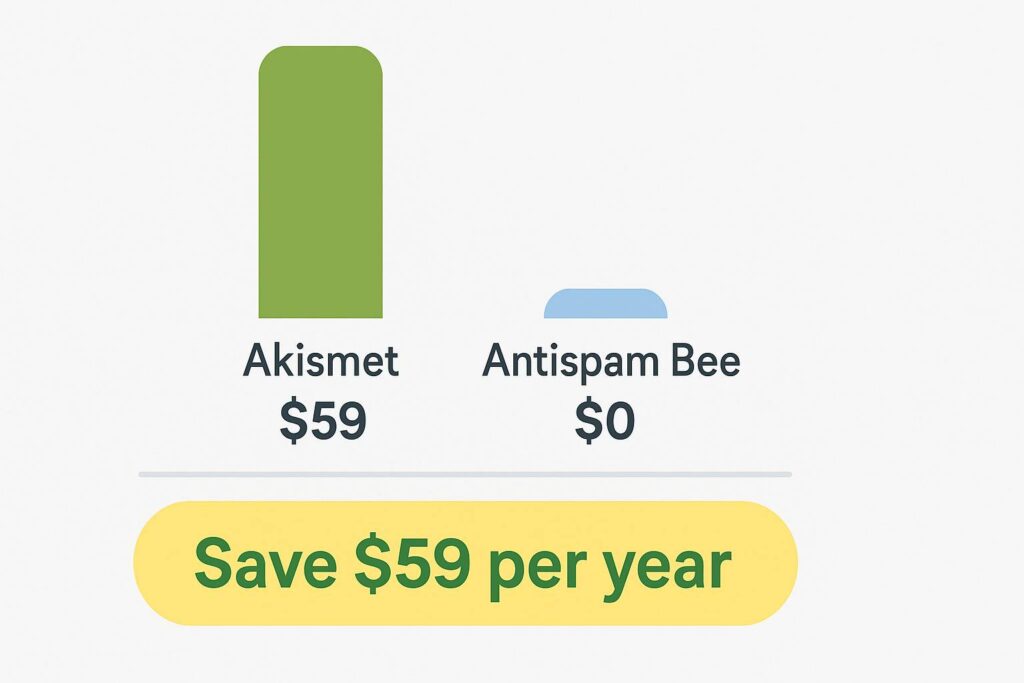Viewport: 1024px width, 683px height.
Task: Click the rounded top of the blue bar
Action: click(605, 294)
